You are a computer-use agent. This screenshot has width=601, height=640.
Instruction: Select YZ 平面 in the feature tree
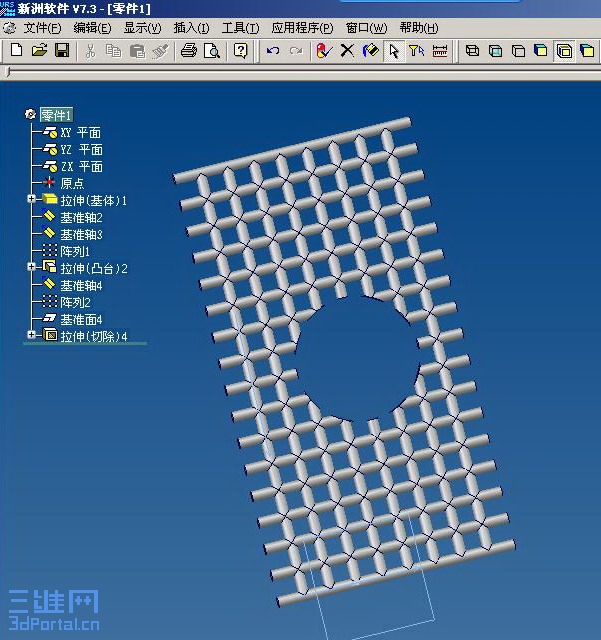(82, 150)
